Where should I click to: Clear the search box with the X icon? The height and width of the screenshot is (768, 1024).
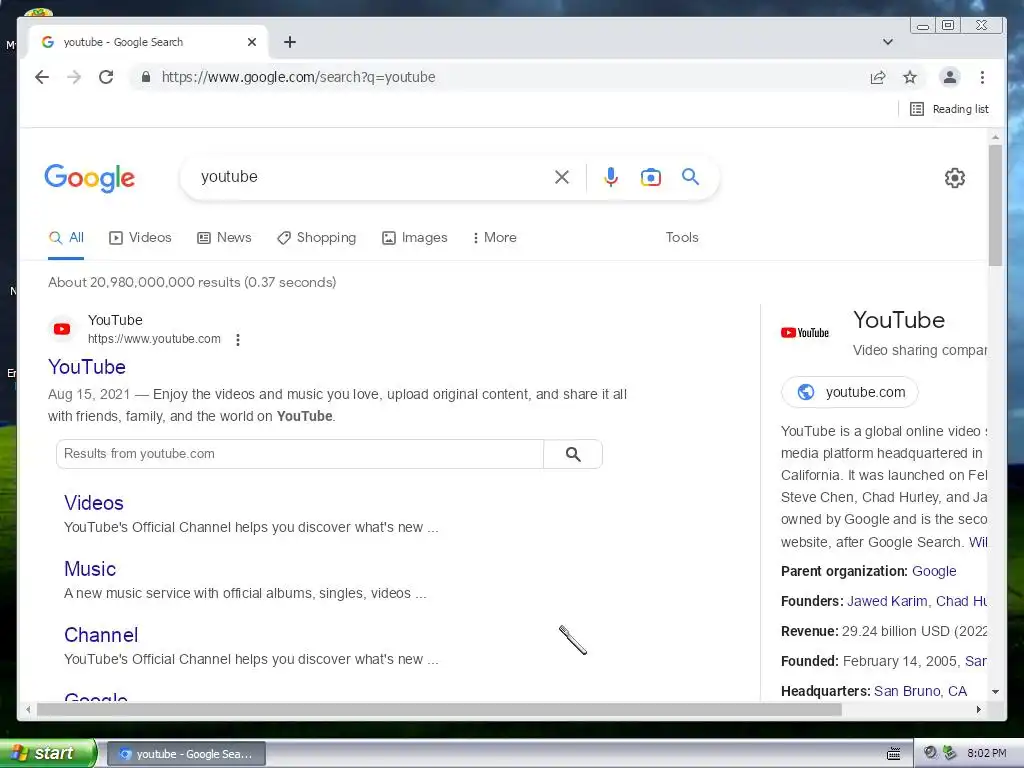point(562,177)
